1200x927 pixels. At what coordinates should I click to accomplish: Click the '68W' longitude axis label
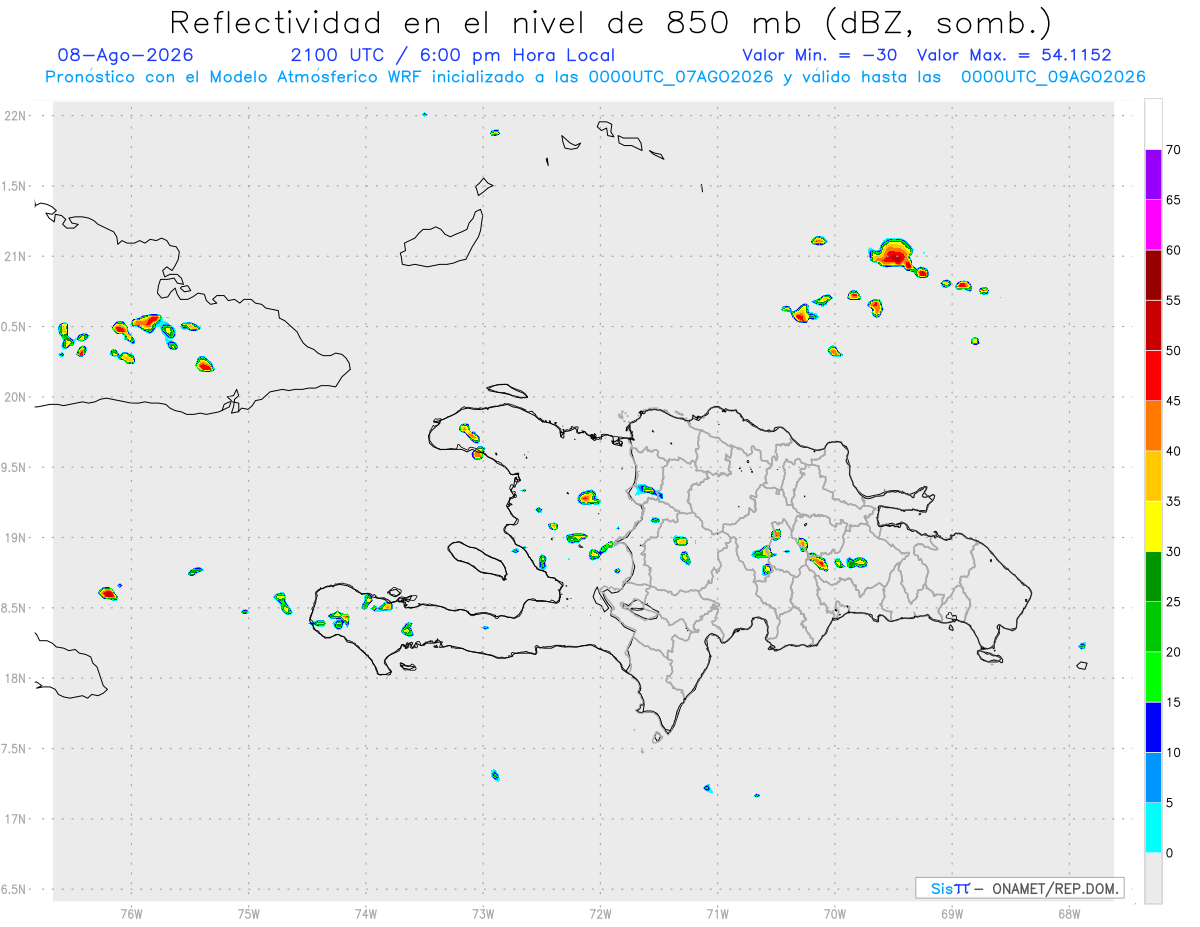click(x=1069, y=913)
